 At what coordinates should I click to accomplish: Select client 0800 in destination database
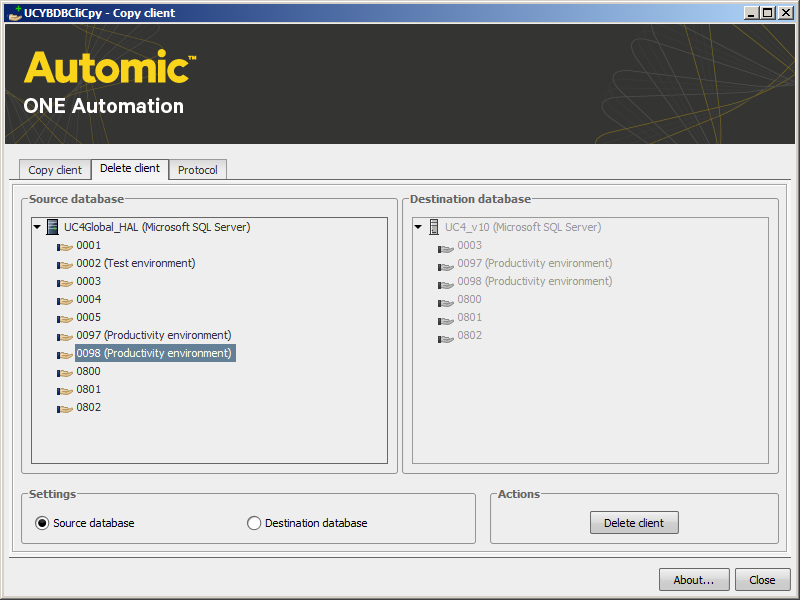[x=469, y=299]
